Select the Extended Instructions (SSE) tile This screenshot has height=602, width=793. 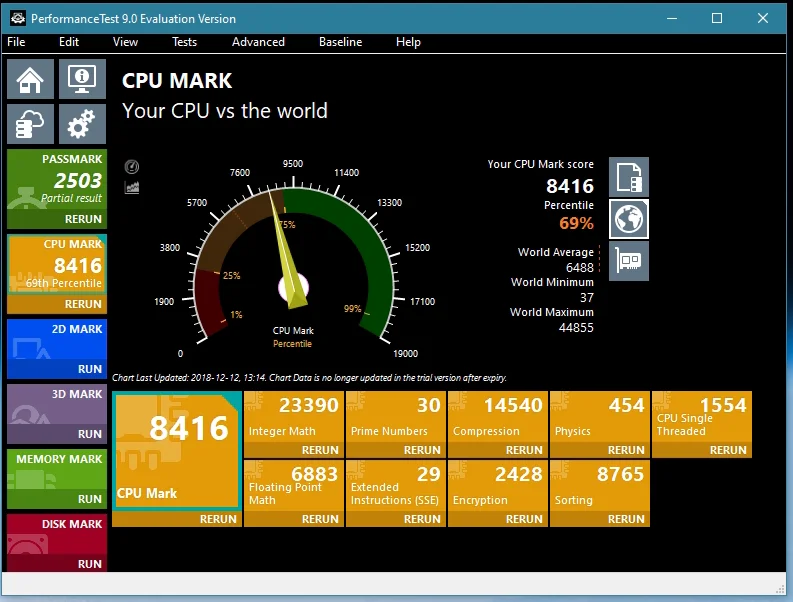396,485
